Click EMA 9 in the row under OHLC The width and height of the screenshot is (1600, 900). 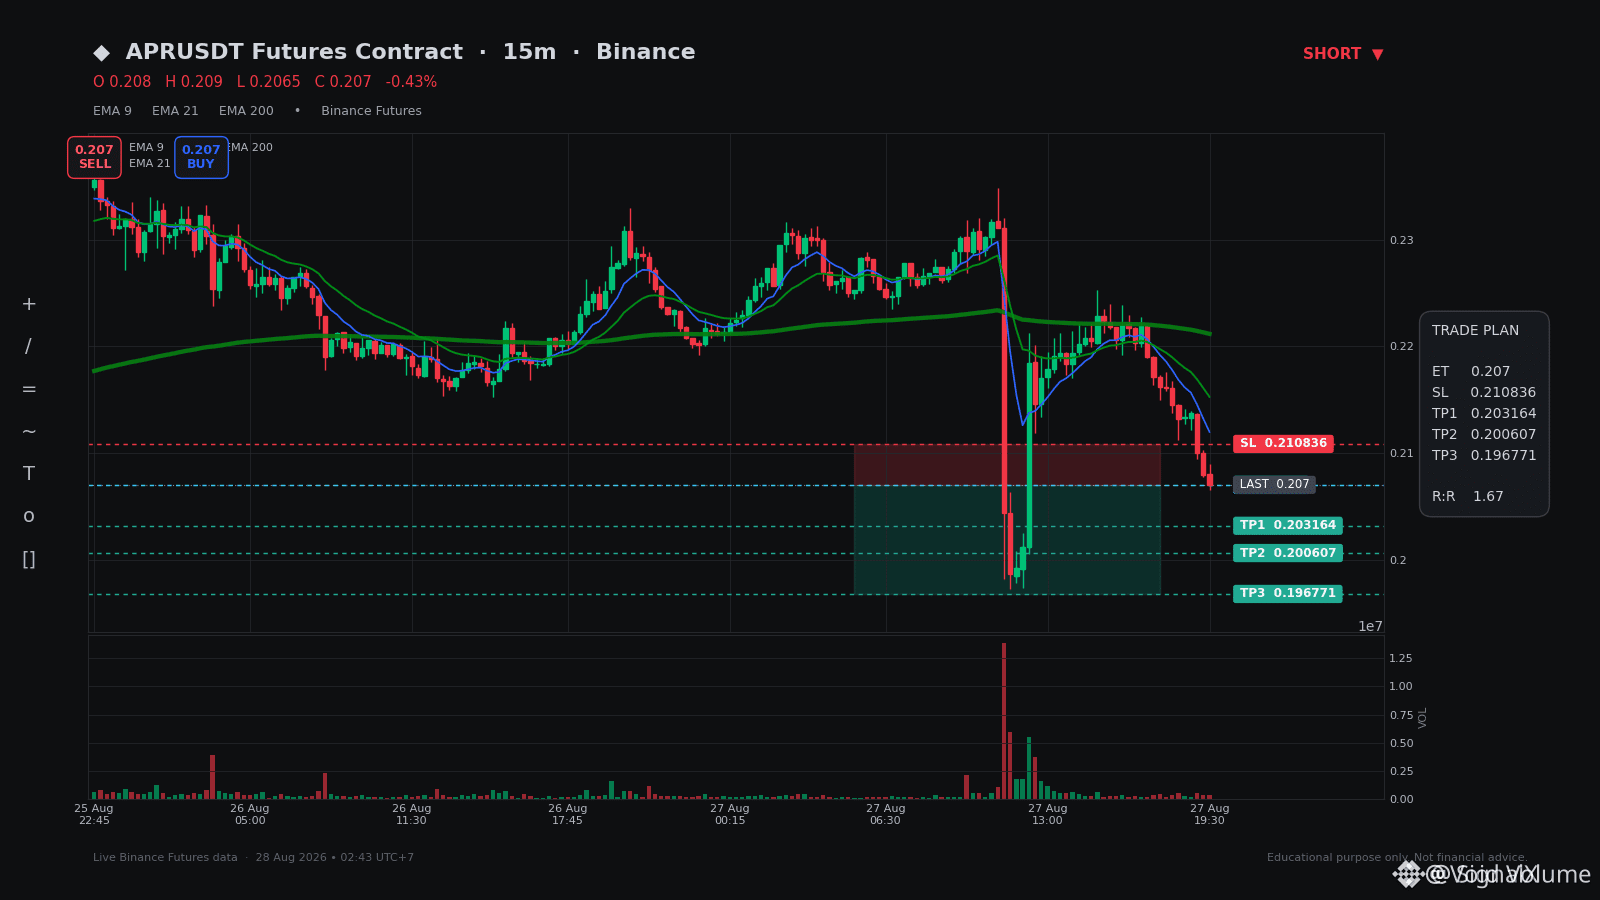[x=112, y=111]
